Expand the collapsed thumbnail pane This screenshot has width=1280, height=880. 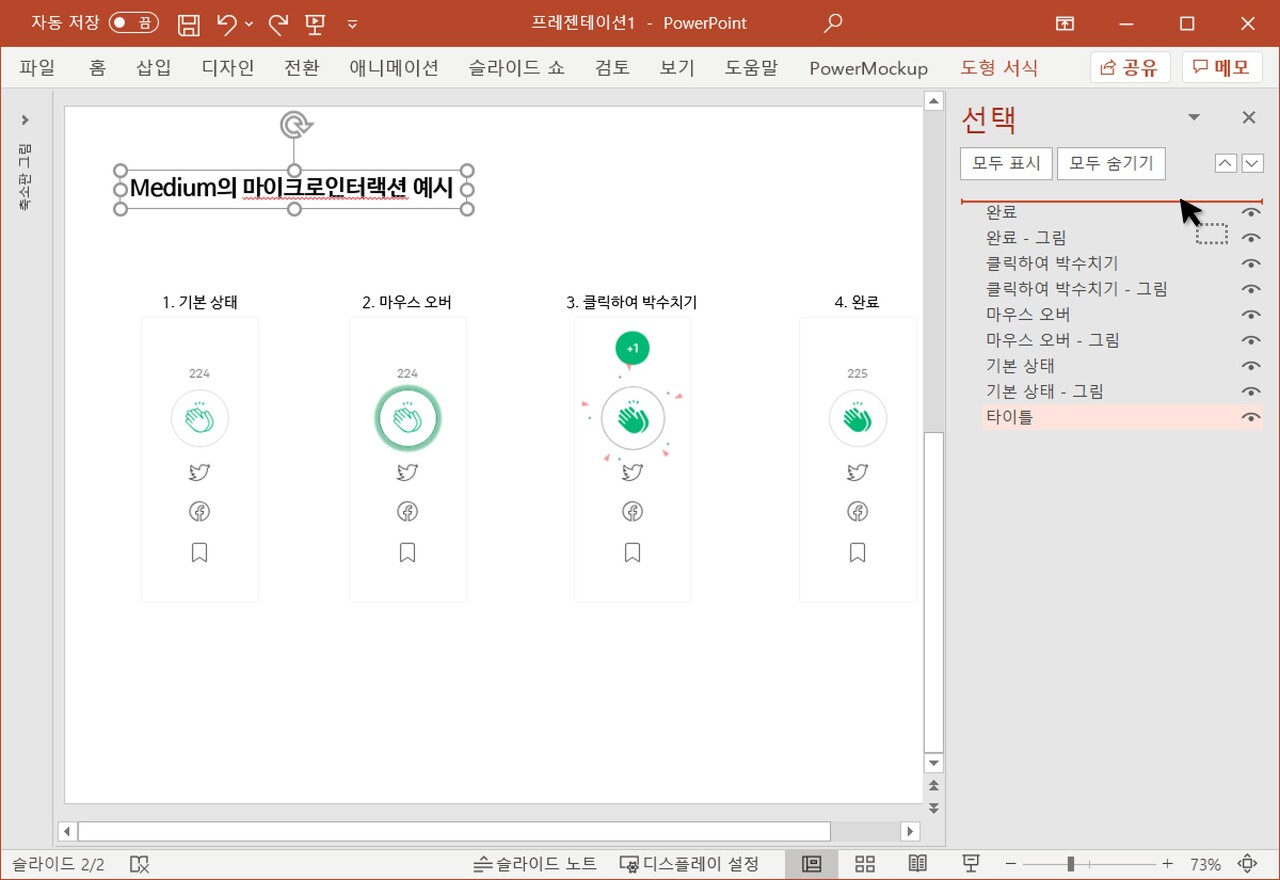[25, 120]
